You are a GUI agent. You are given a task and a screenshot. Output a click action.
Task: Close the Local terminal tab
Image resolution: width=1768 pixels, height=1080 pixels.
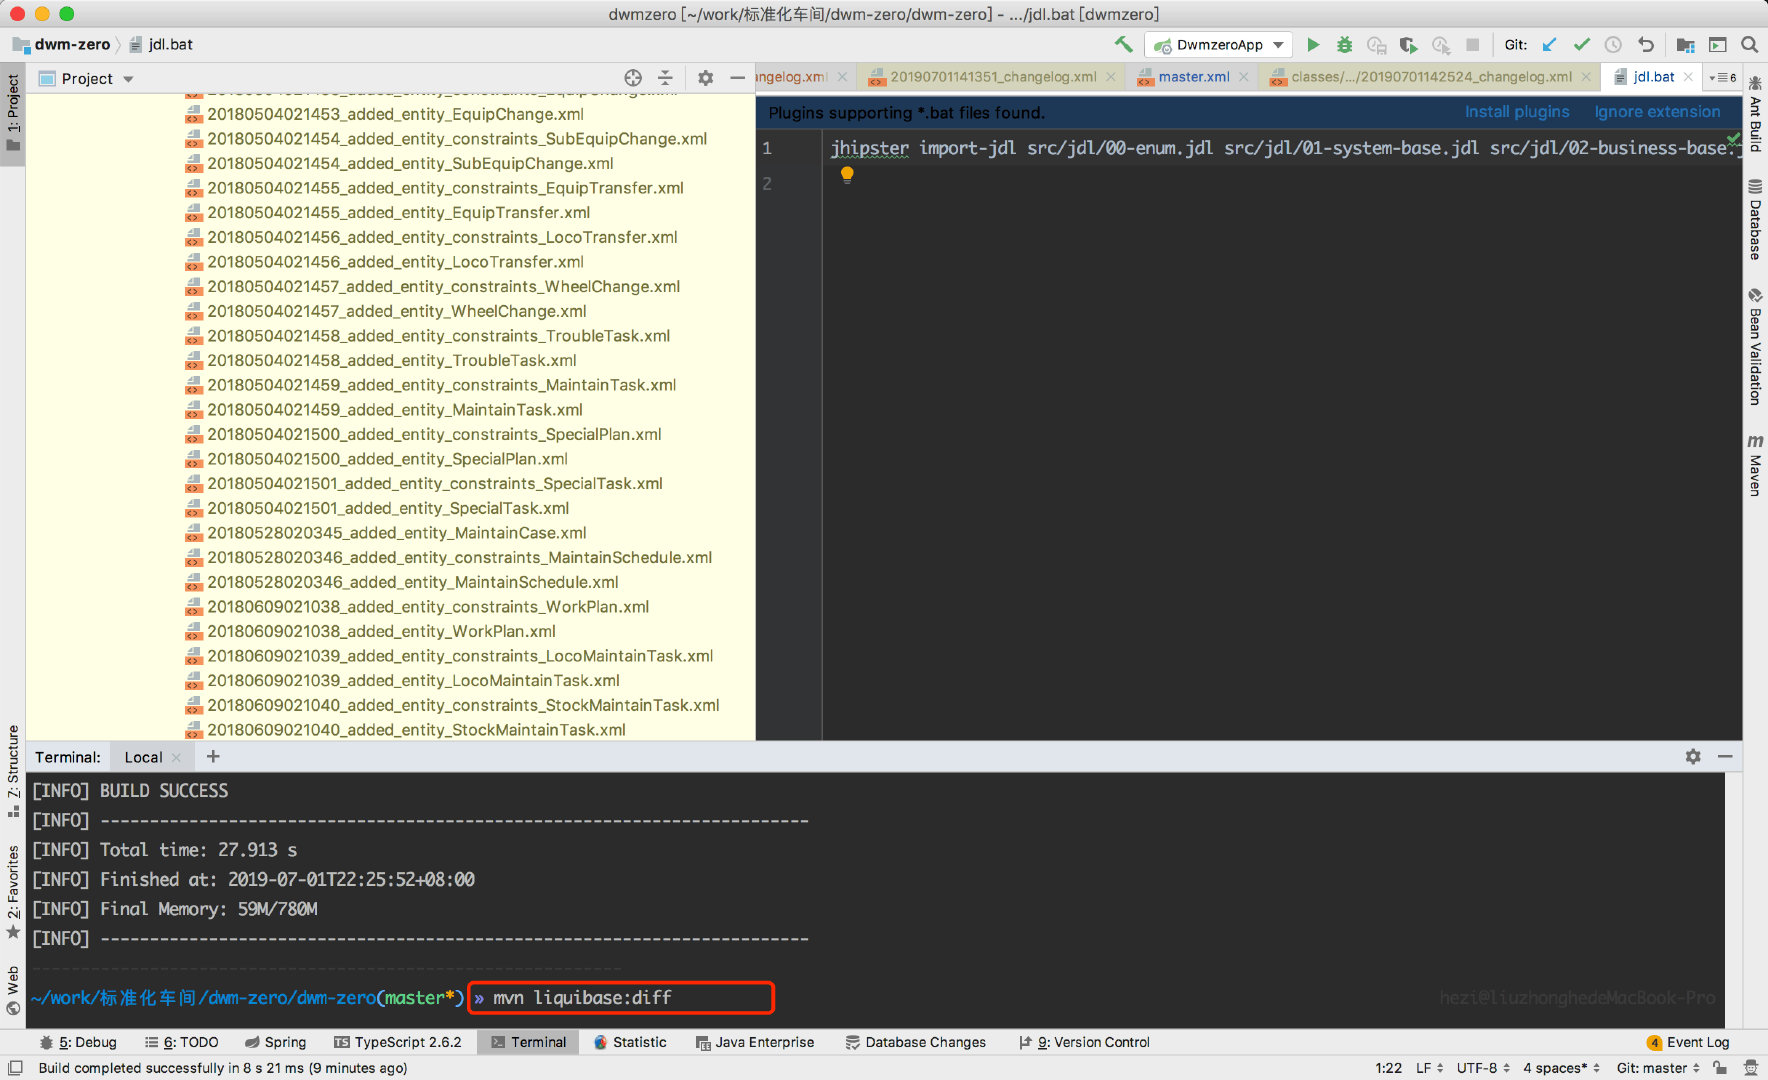pos(176,758)
